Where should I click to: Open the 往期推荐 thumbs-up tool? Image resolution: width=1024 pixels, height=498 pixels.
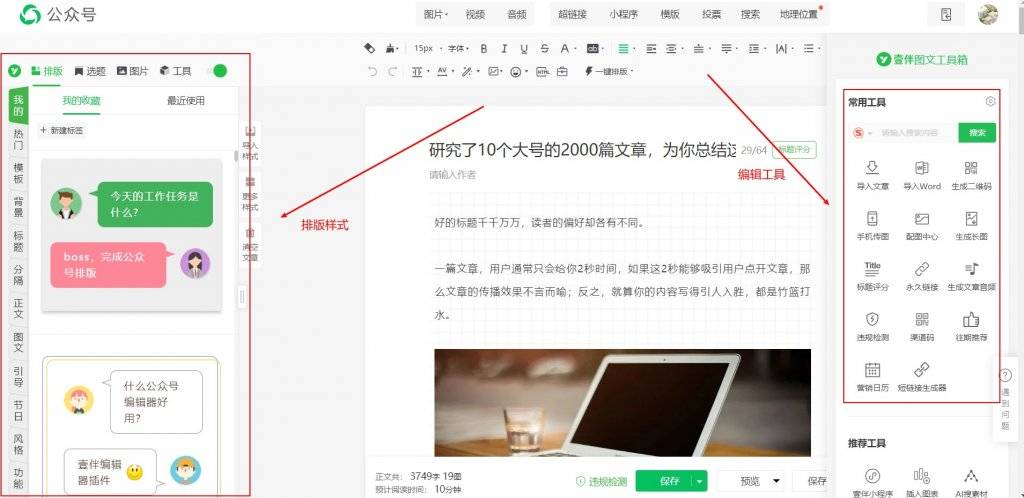coord(971,327)
